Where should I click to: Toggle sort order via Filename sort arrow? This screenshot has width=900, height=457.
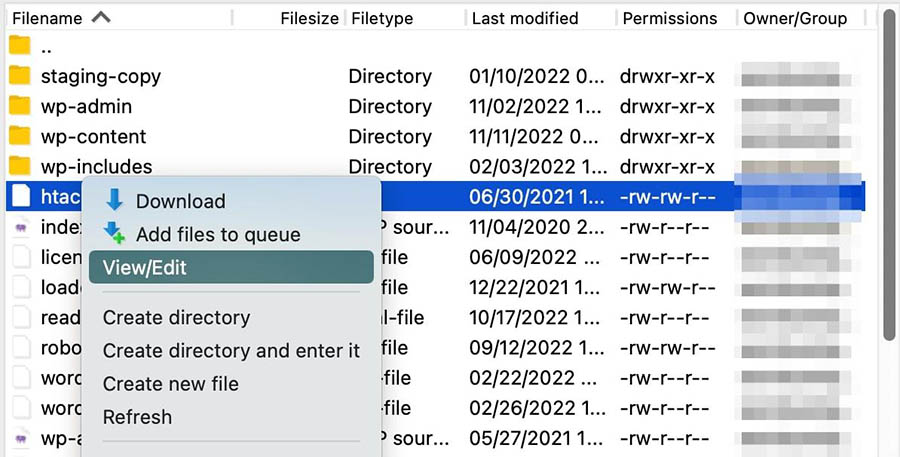[100, 18]
